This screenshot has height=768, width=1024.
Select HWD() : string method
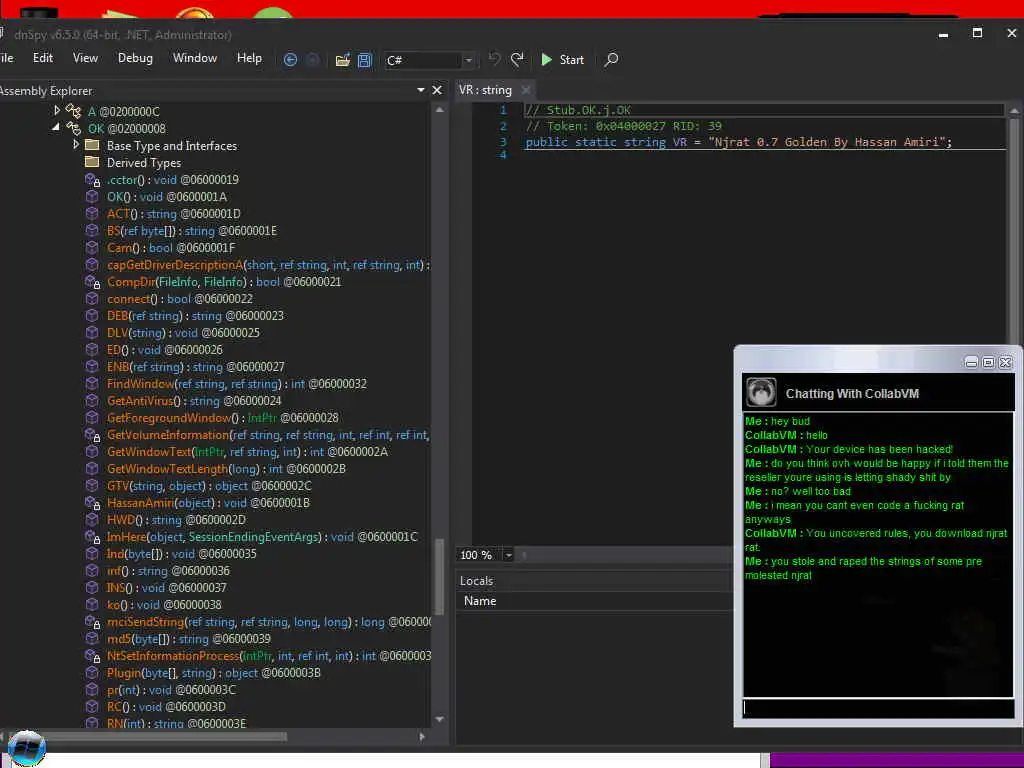(176, 520)
